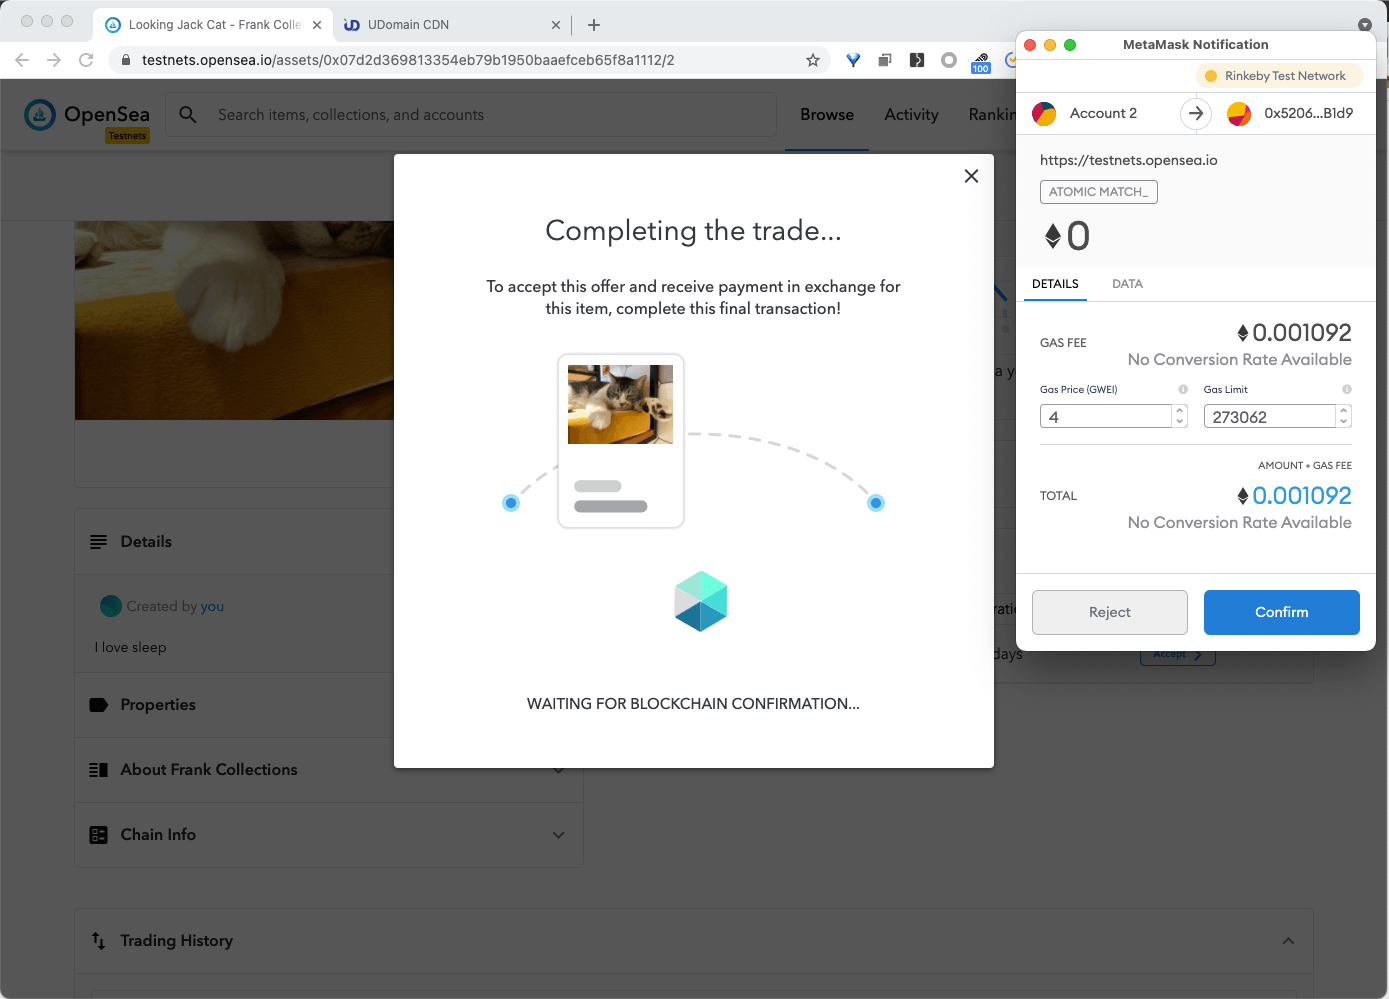The width and height of the screenshot is (1389, 999).
Task: Switch to the DATA tab in MetaMask
Action: [1127, 284]
